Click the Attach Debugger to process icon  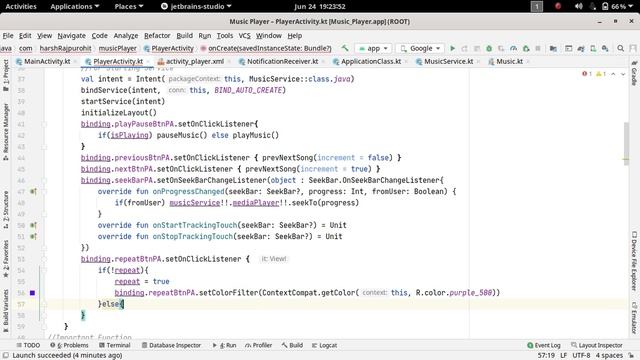[526, 48]
